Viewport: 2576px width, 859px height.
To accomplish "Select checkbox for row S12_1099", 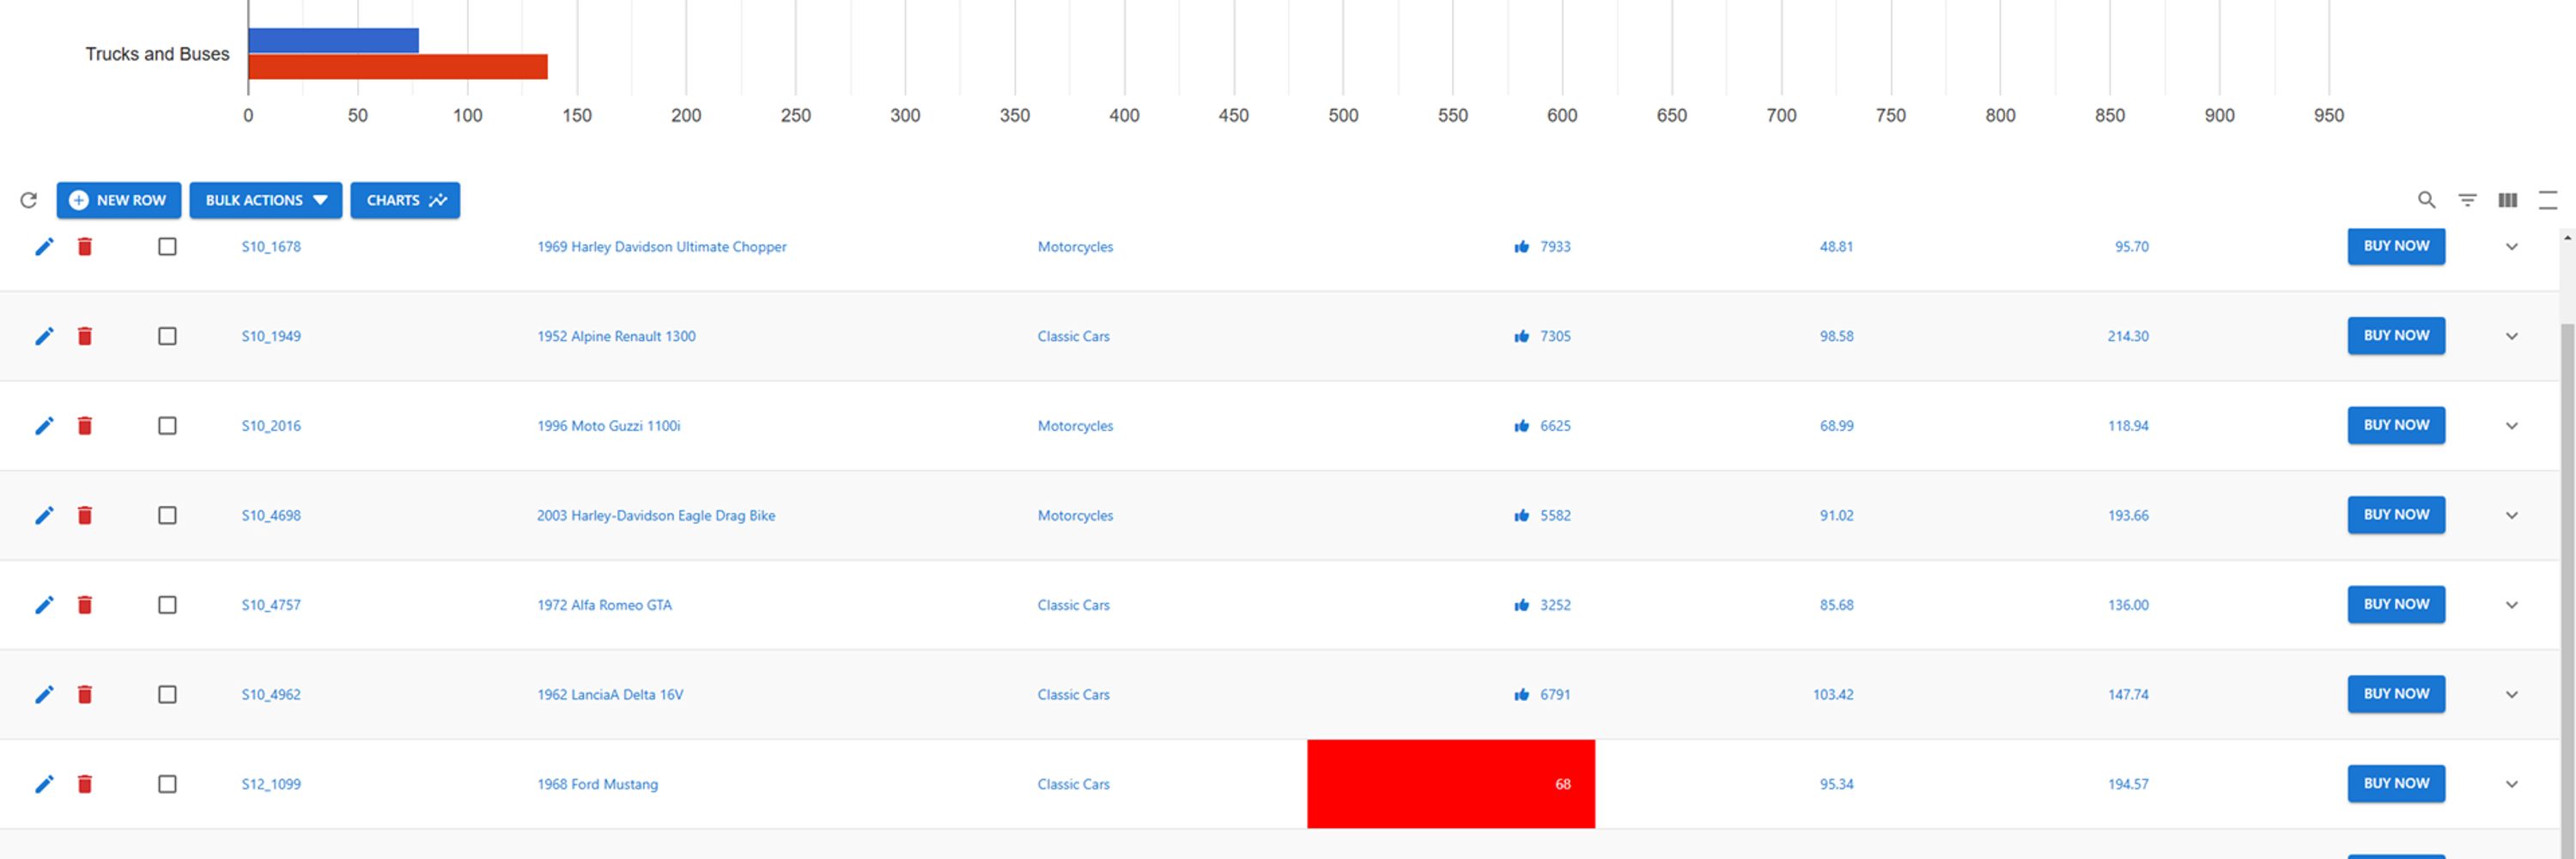I will click(x=167, y=784).
